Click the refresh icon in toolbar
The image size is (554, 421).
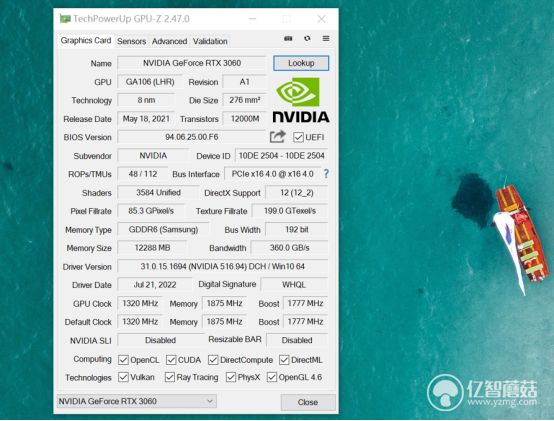pyautogui.click(x=307, y=38)
